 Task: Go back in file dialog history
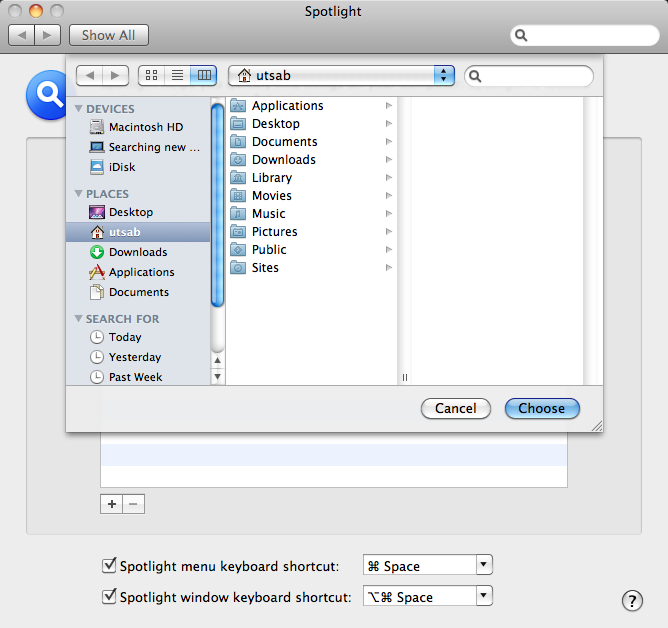89,76
